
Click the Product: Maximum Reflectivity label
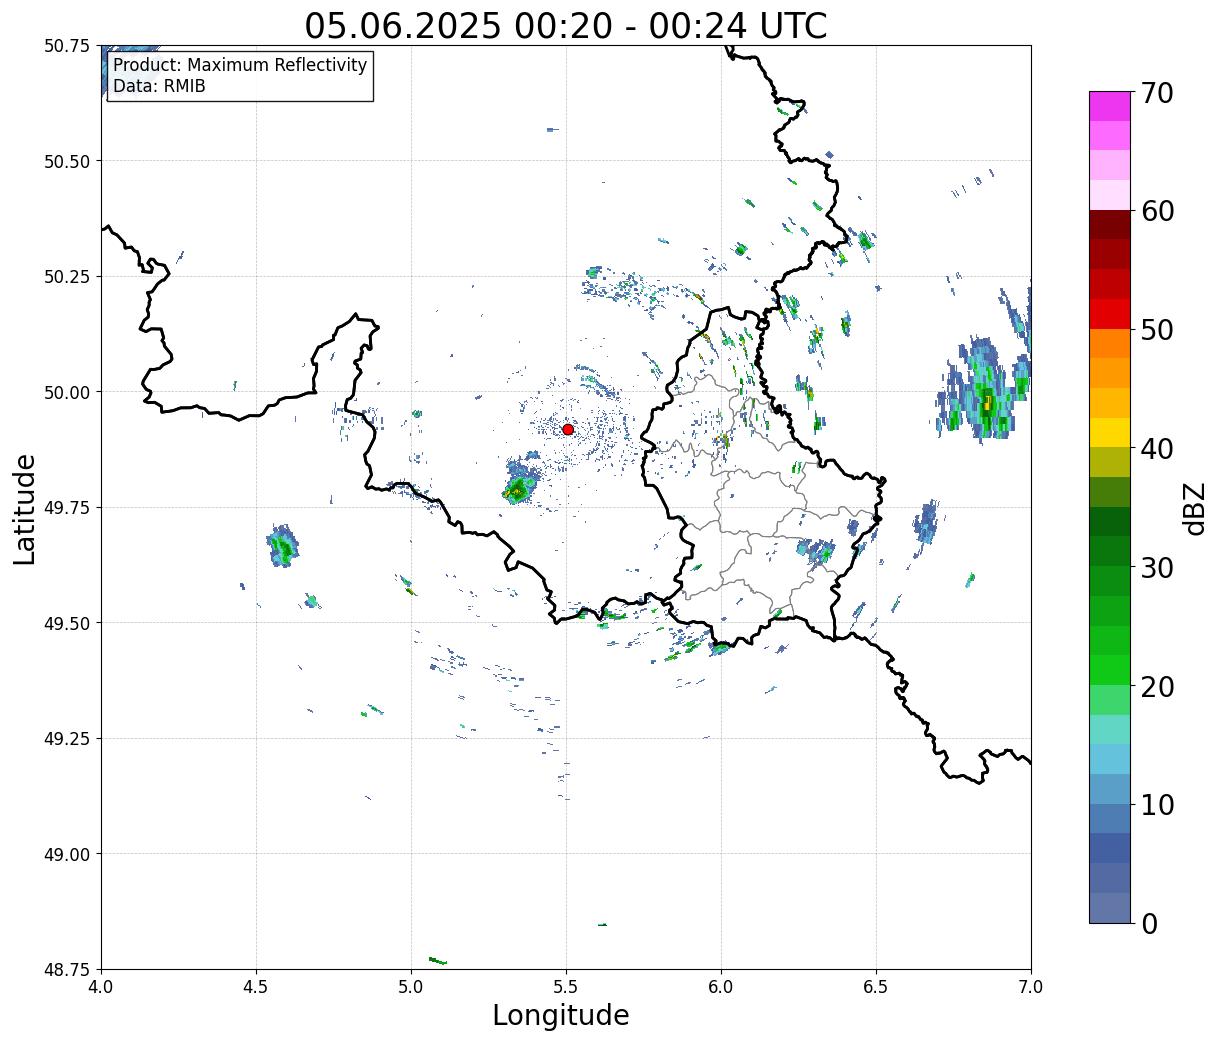click(x=240, y=65)
